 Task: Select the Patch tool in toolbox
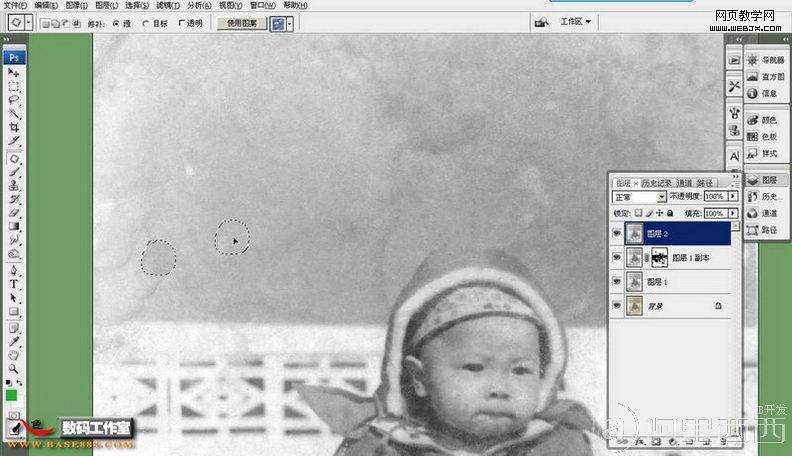click(14, 159)
